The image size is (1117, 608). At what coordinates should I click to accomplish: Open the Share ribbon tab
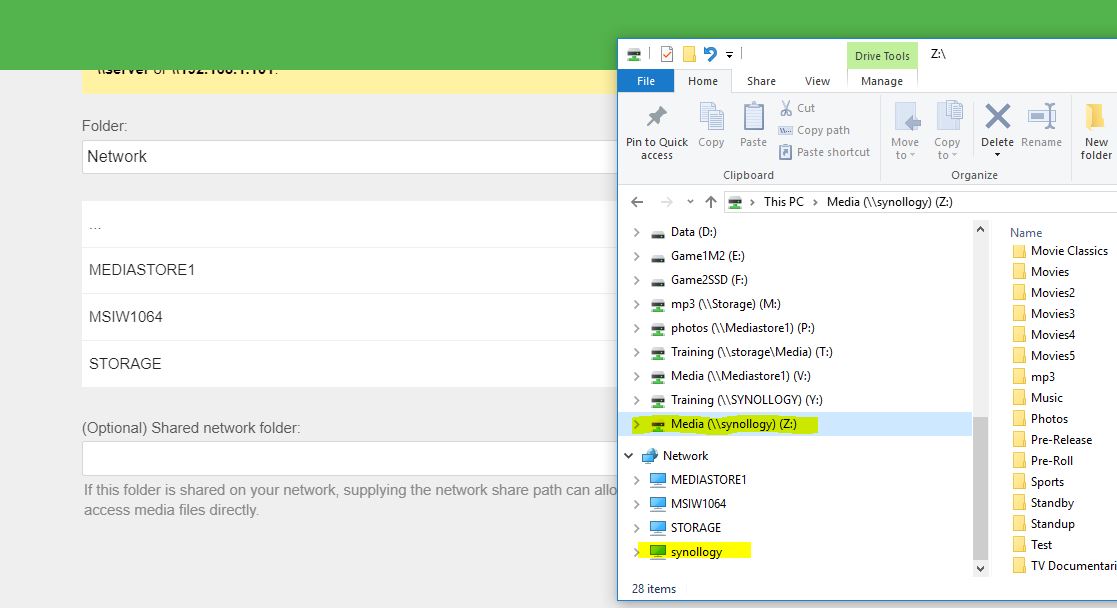(761, 81)
